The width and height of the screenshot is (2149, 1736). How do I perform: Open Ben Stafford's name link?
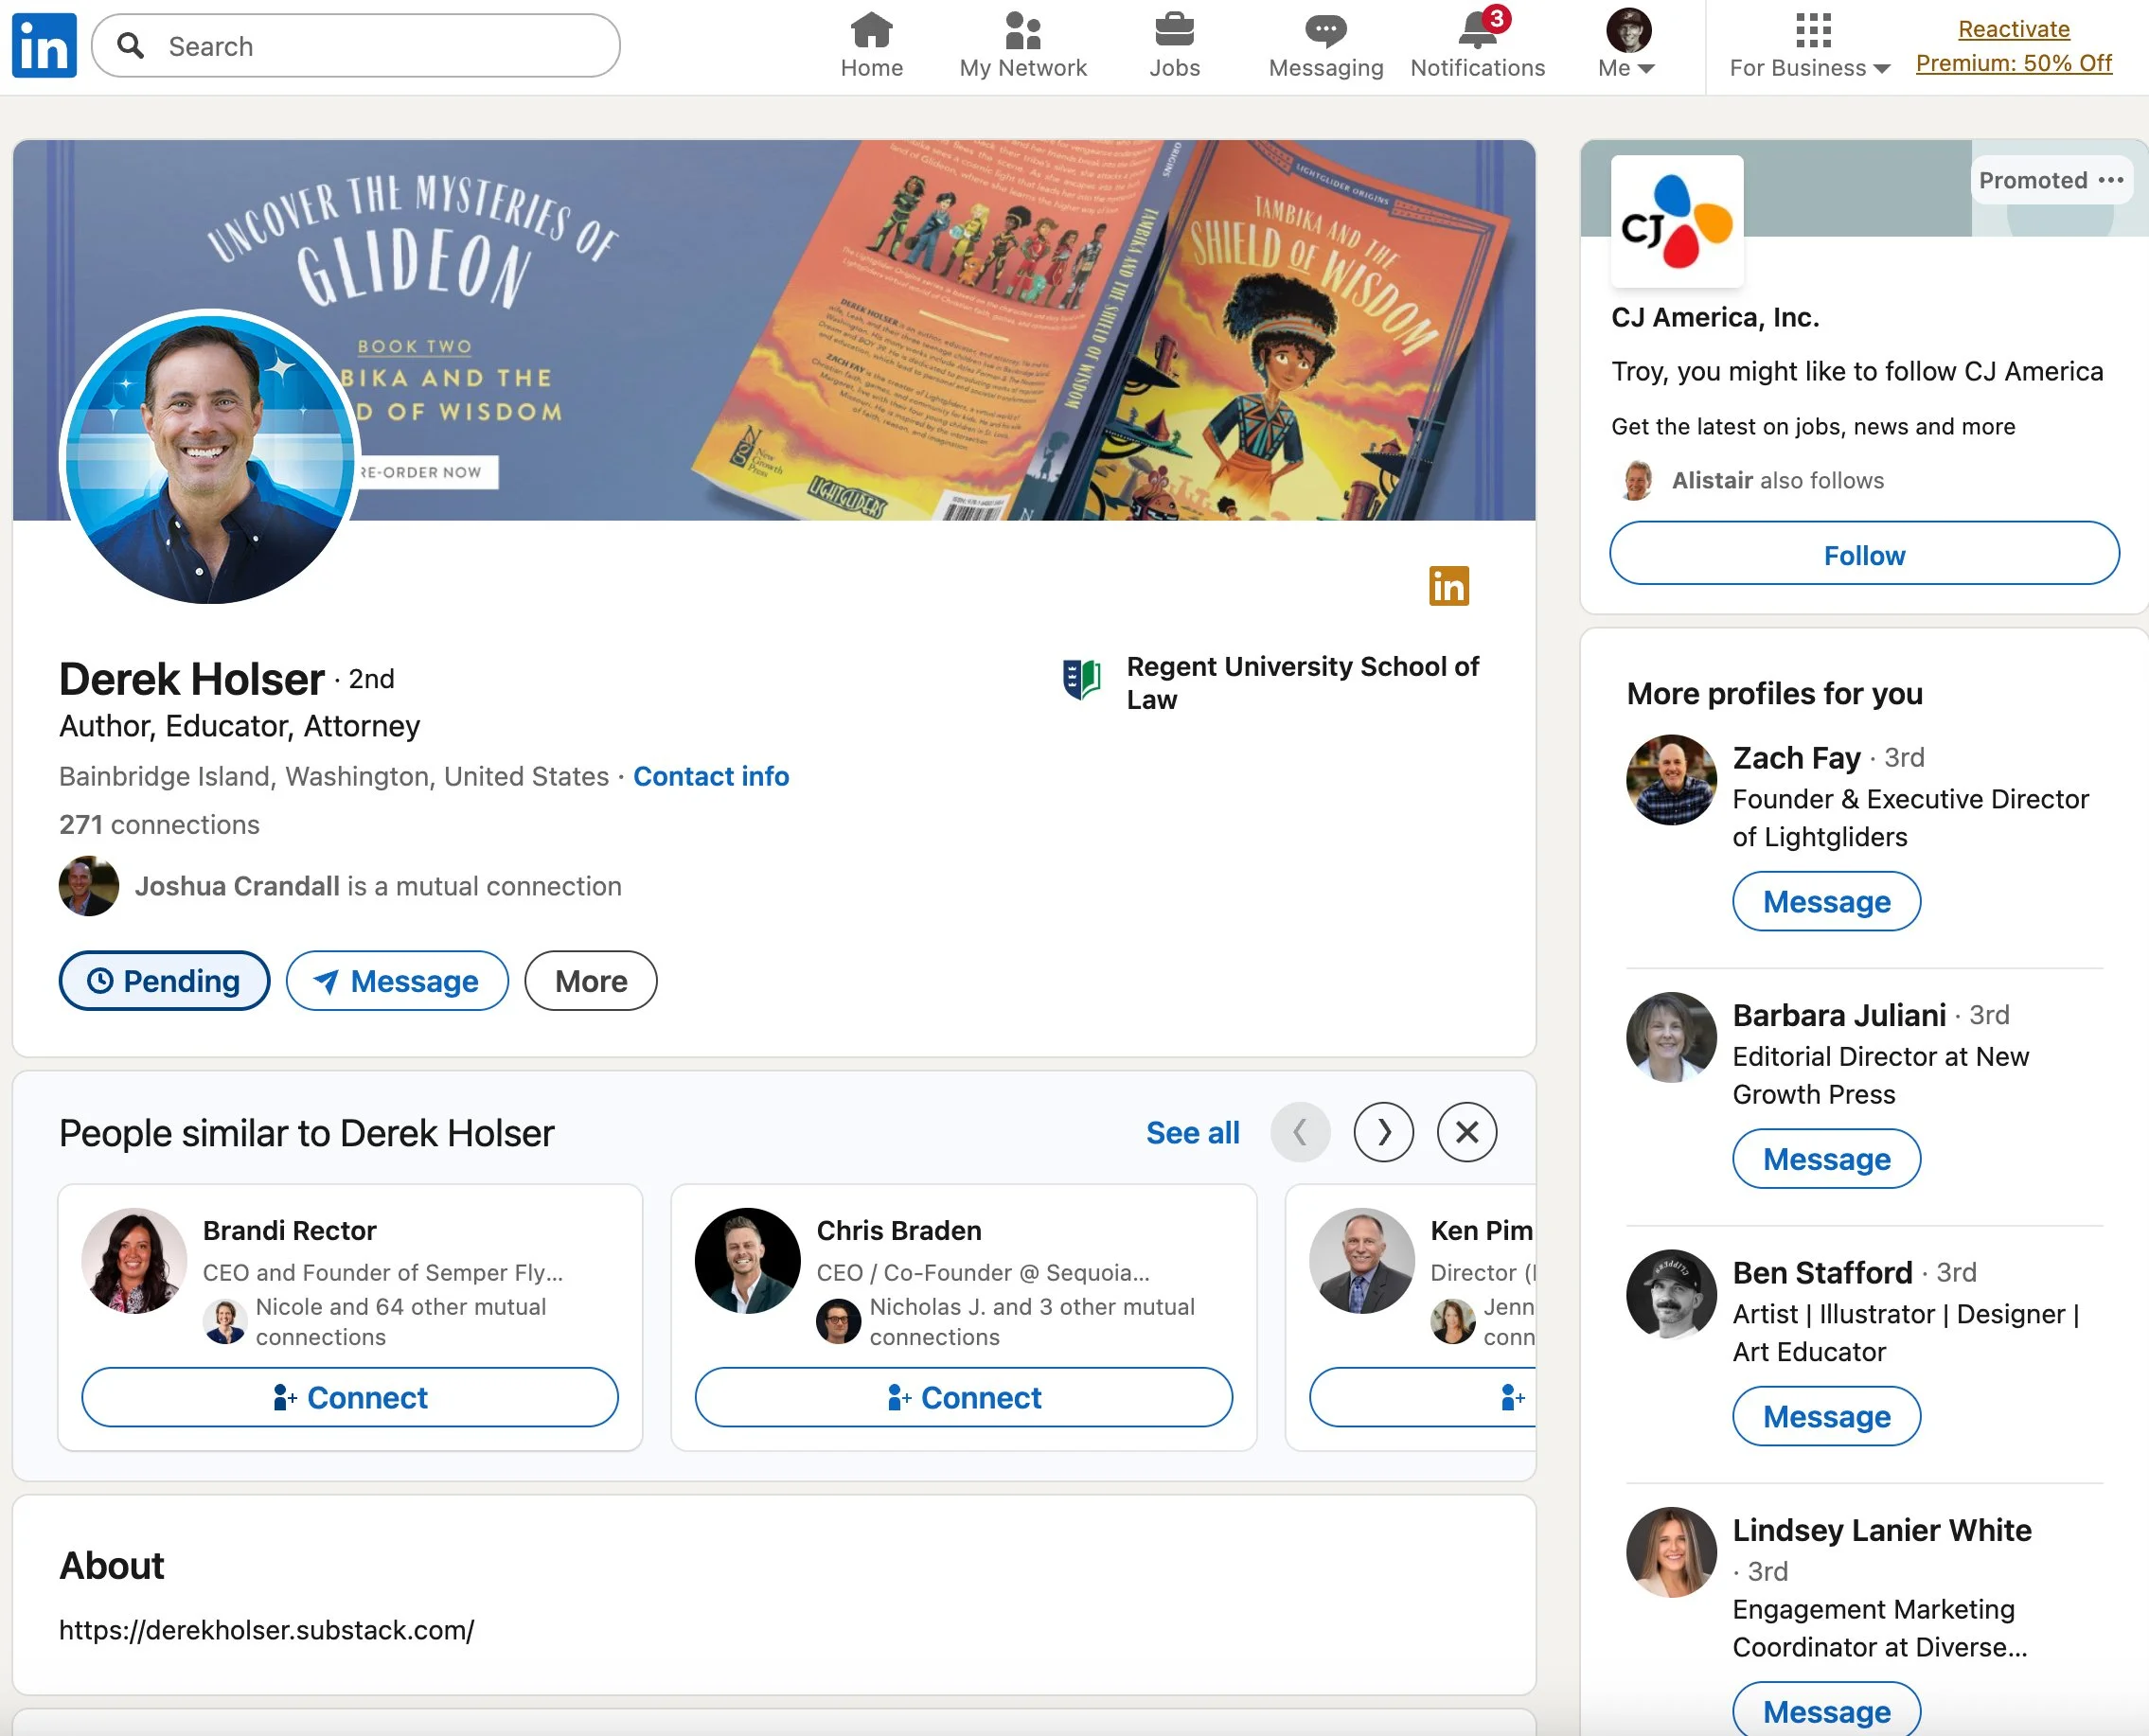1822,1273
